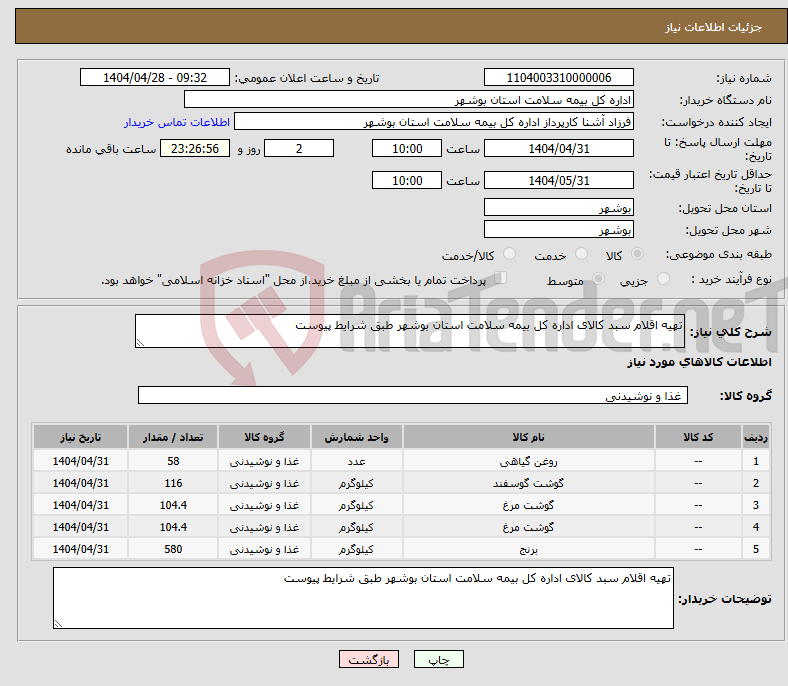Image resolution: width=788 pixels, height=686 pixels.
Task: Click the گروه کالا field غذا و نوشیدنی
Action: tap(413, 395)
